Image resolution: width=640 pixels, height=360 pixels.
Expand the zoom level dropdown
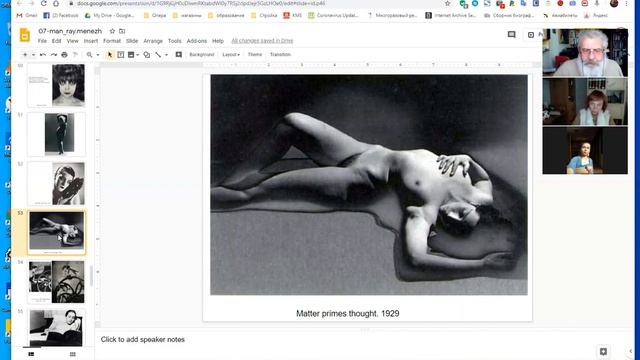pyautogui.click(x=98, y=55)
